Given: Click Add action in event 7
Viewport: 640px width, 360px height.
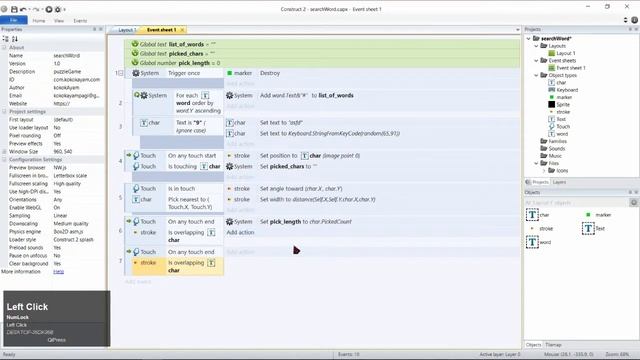Looking at the screenshot, I should (x=240, y=252).
